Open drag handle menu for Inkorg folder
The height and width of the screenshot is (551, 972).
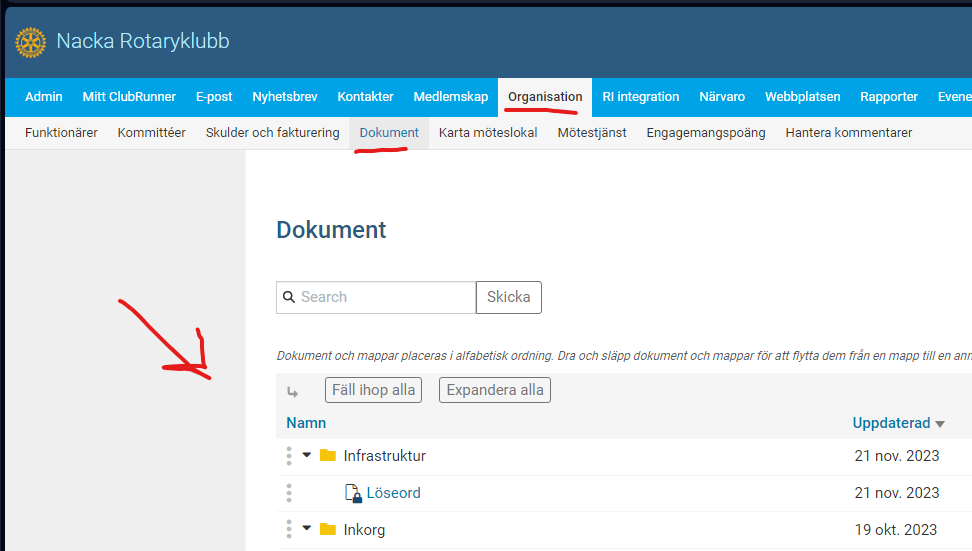pos(289,530)
